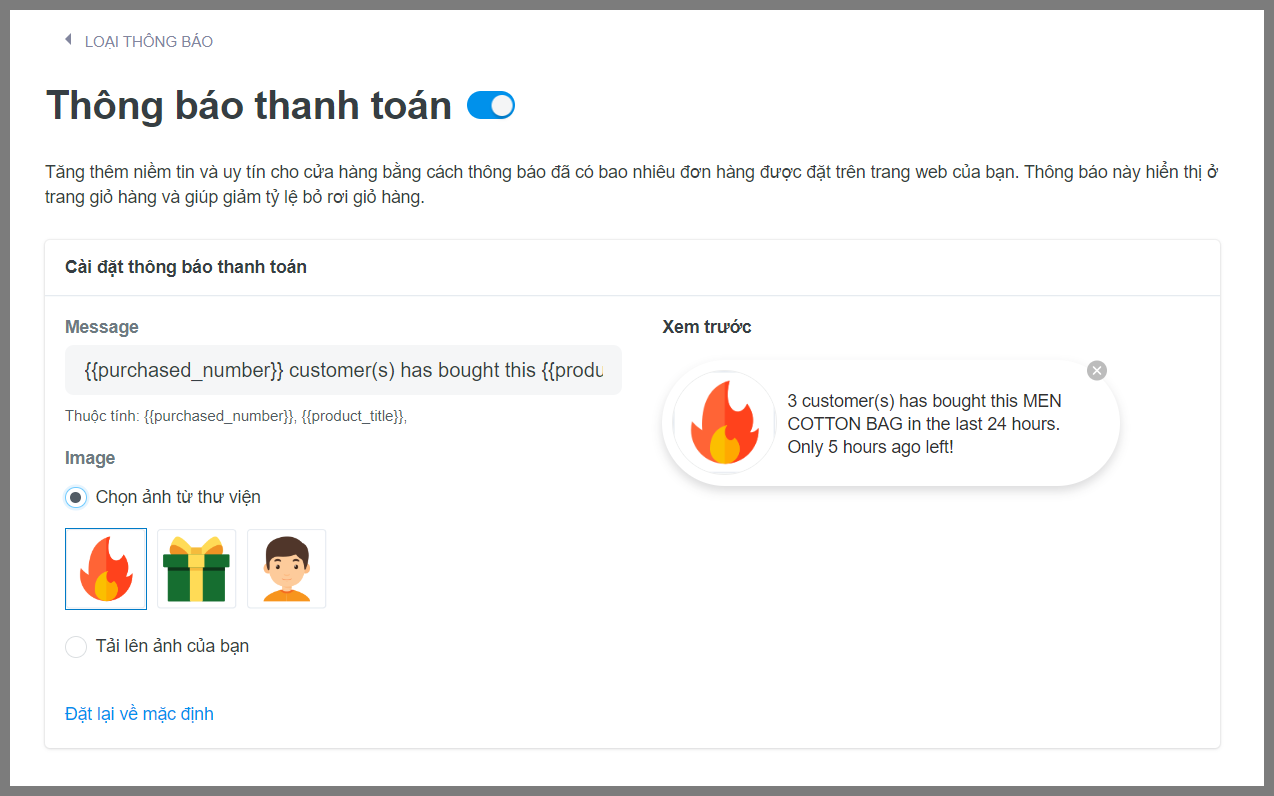This screenshot has width=1274, height=796.
Task: Select the Chọn ảnh từ thư viện radio button
Action: pos(76,497)
